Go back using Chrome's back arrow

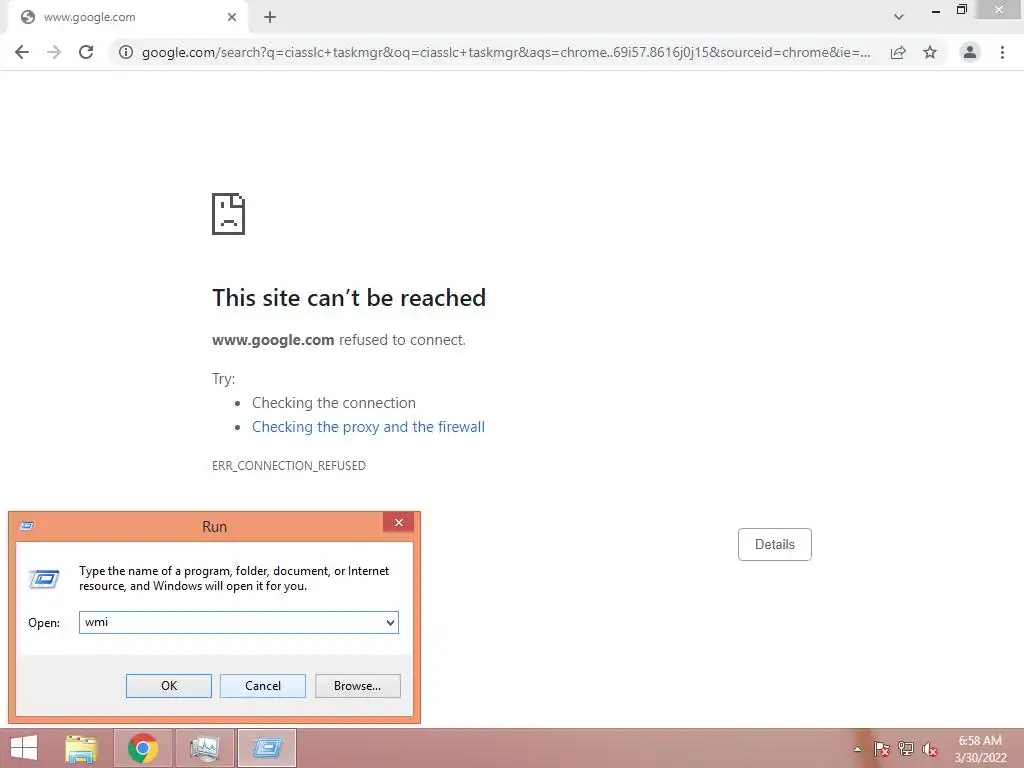(x=22, y=52)
